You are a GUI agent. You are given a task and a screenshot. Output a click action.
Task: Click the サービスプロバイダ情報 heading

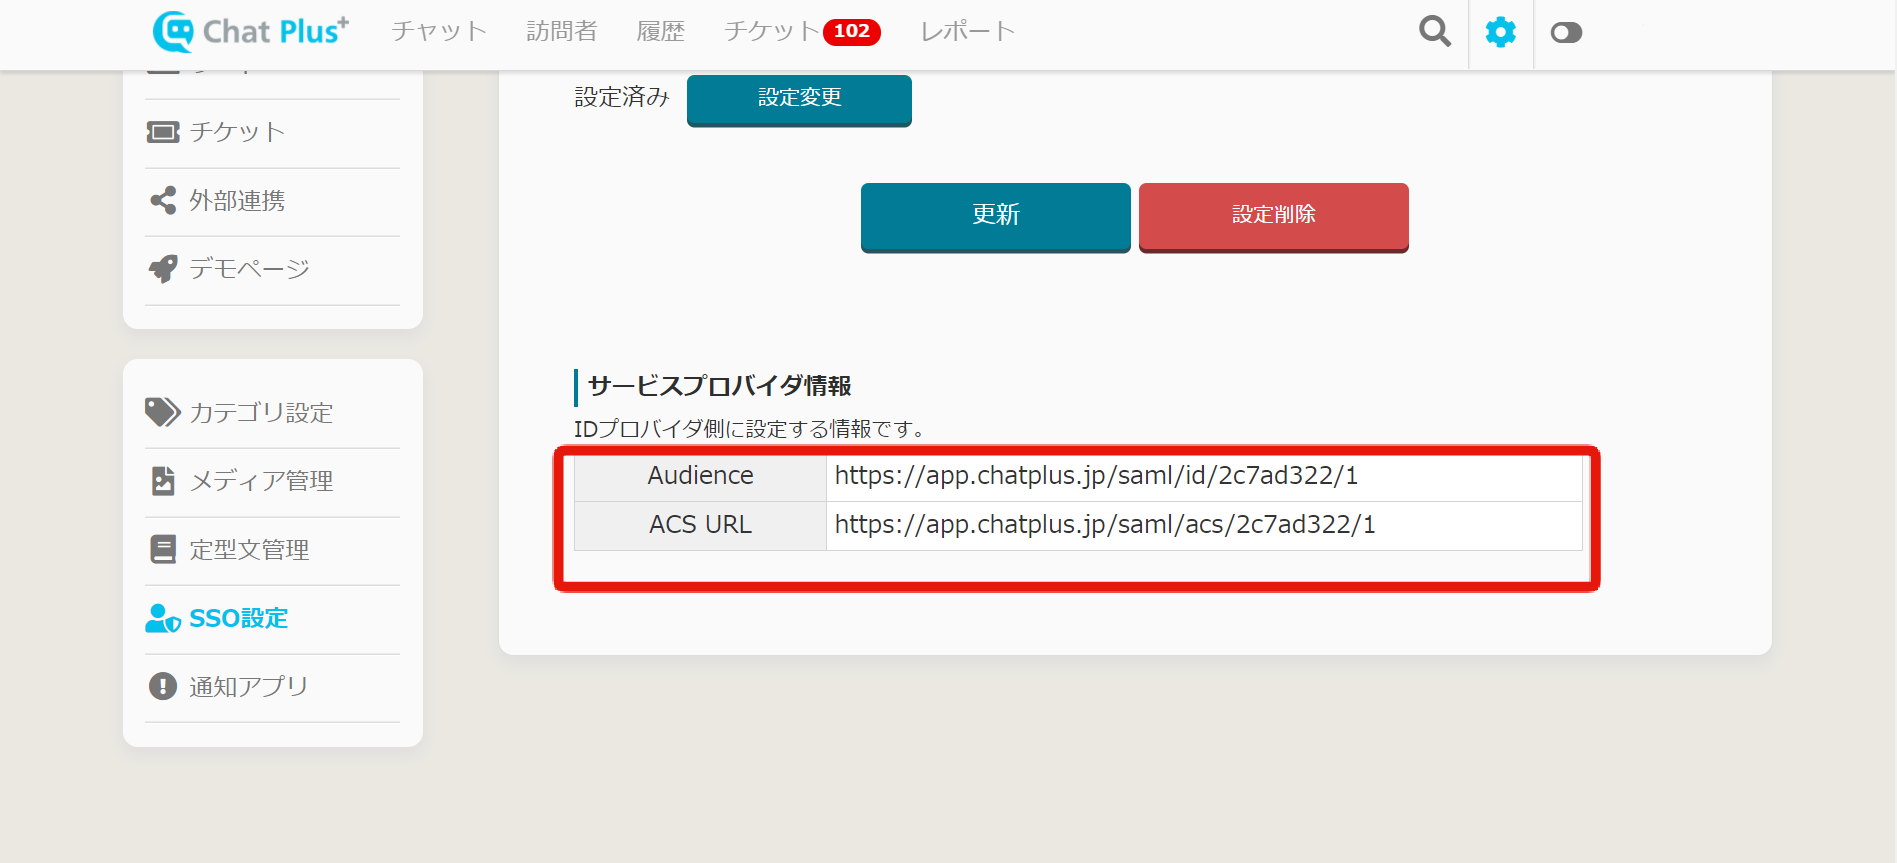(x=720, y=386)
